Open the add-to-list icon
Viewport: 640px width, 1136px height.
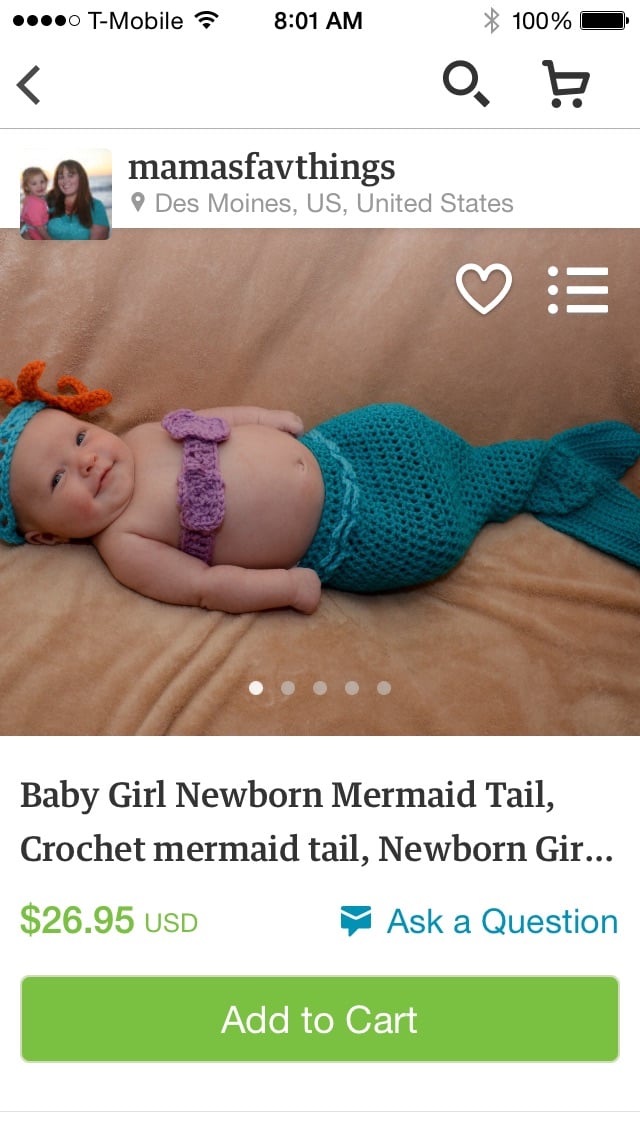(578, 290)
